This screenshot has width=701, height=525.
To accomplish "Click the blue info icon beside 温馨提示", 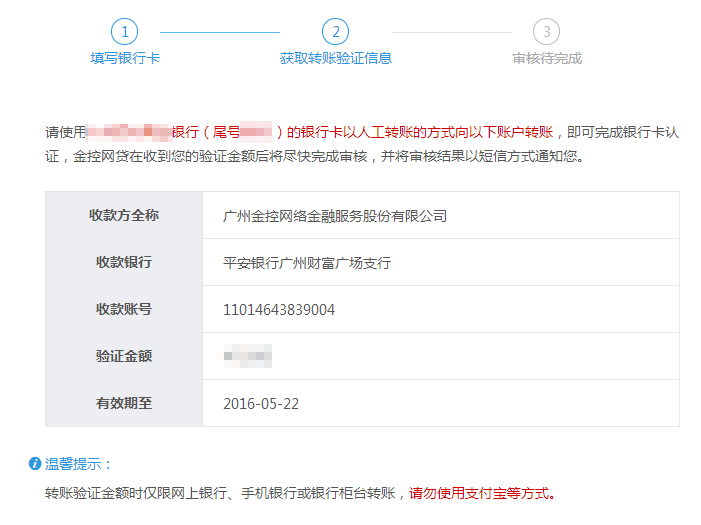I will (35, 464).
